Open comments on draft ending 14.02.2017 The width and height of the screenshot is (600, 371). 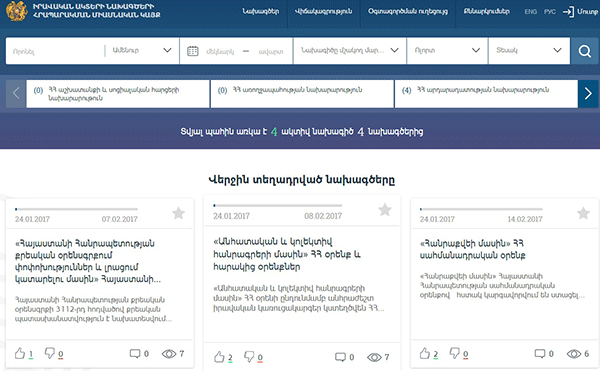tap(540, 353)
